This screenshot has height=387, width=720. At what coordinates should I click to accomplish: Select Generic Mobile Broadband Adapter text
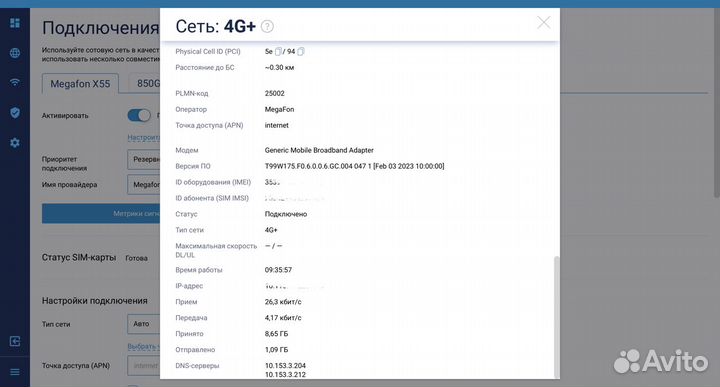319,150
